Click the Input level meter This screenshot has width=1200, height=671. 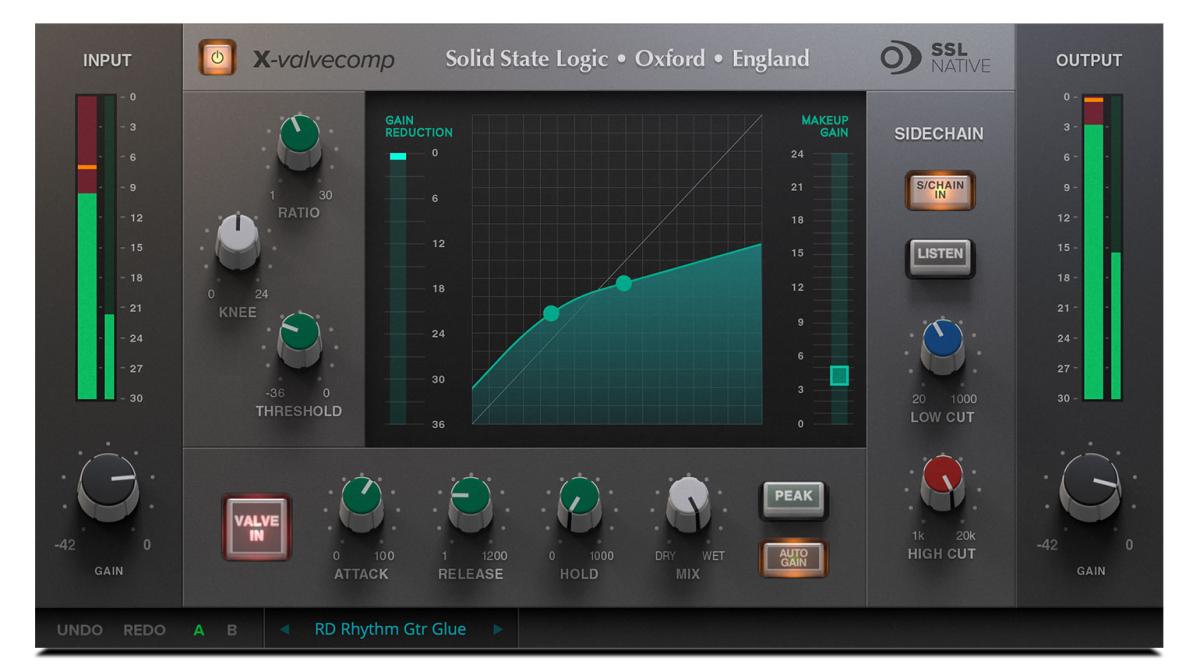click(x=96, y=248)
